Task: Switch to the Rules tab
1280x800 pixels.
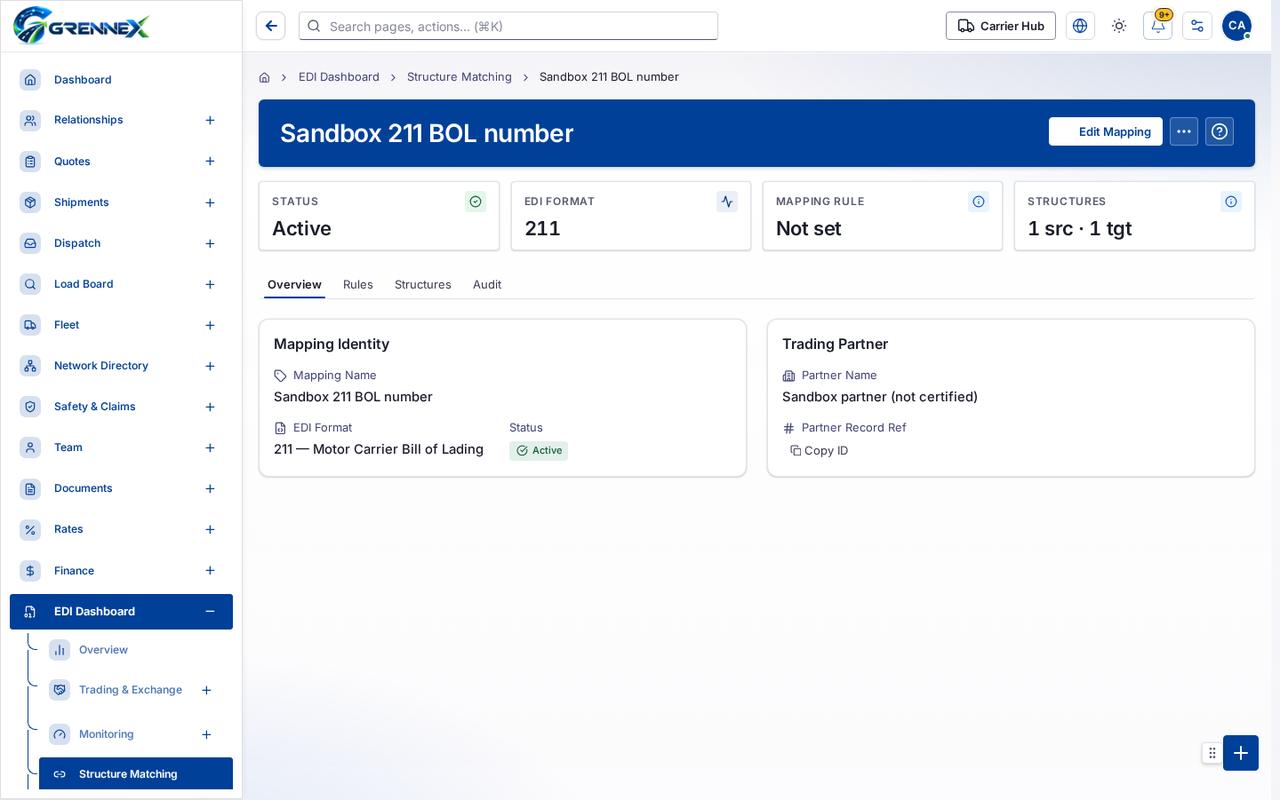Action: tap(358, 285)
